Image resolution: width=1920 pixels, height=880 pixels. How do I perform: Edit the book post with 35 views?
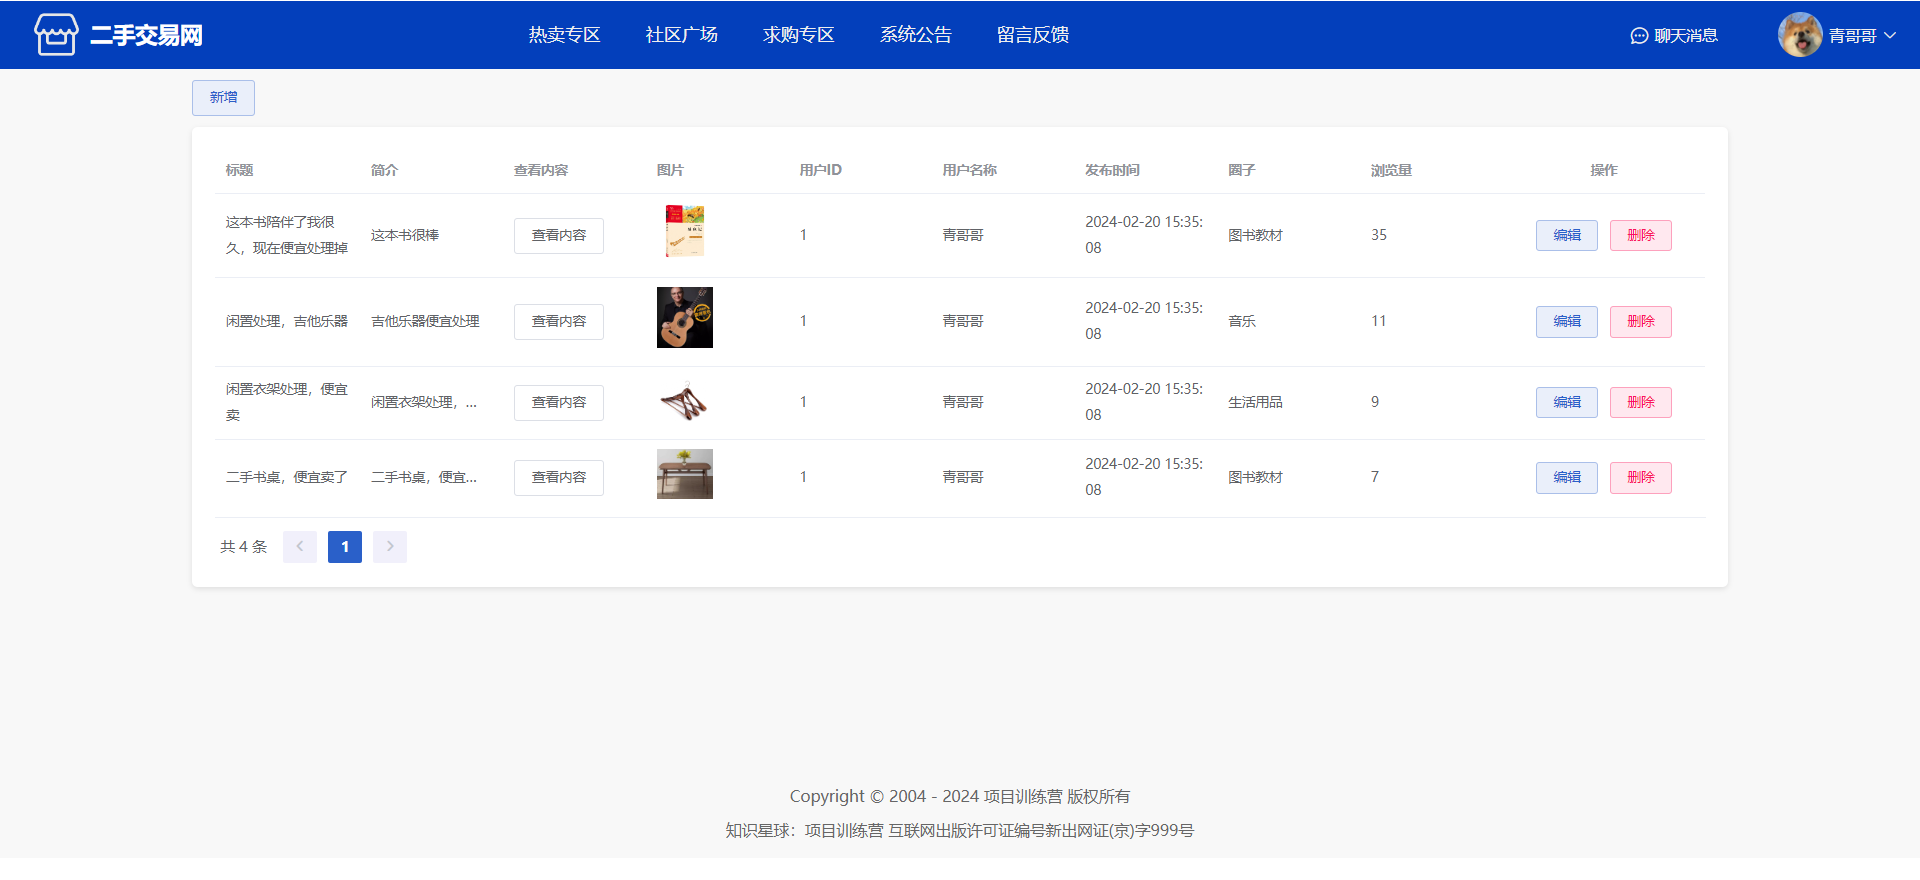(x=1567, y=236)
